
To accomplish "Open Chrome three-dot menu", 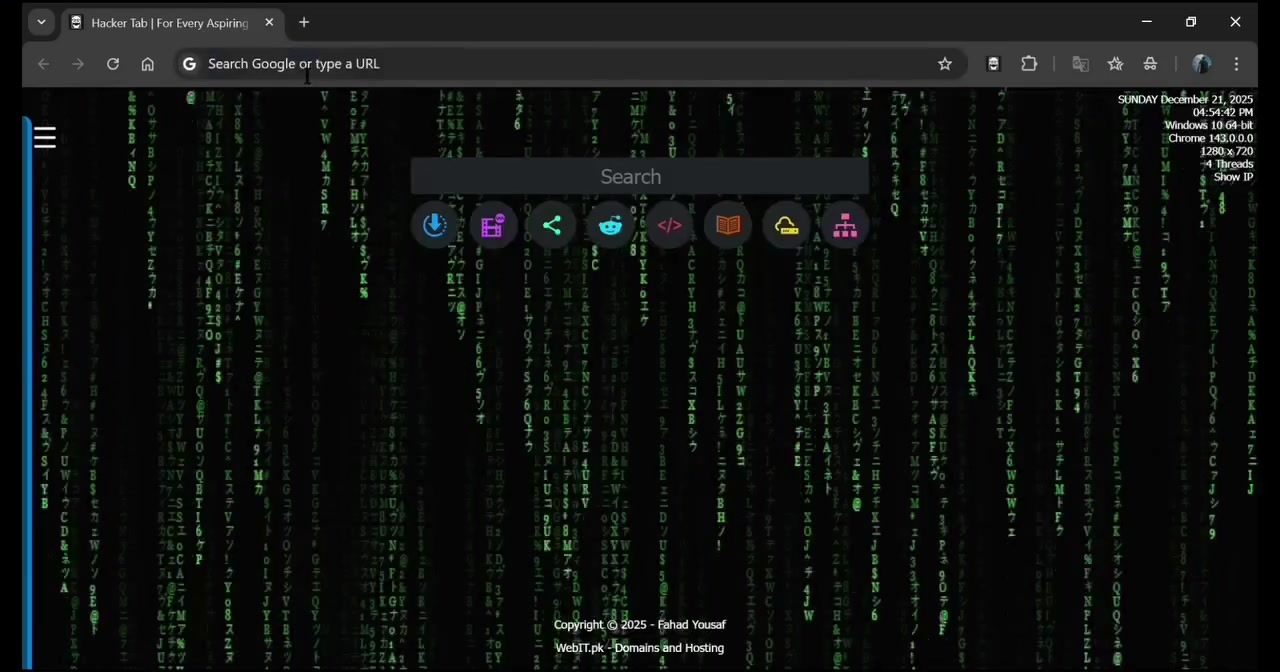I will (x=1237, y=64).
